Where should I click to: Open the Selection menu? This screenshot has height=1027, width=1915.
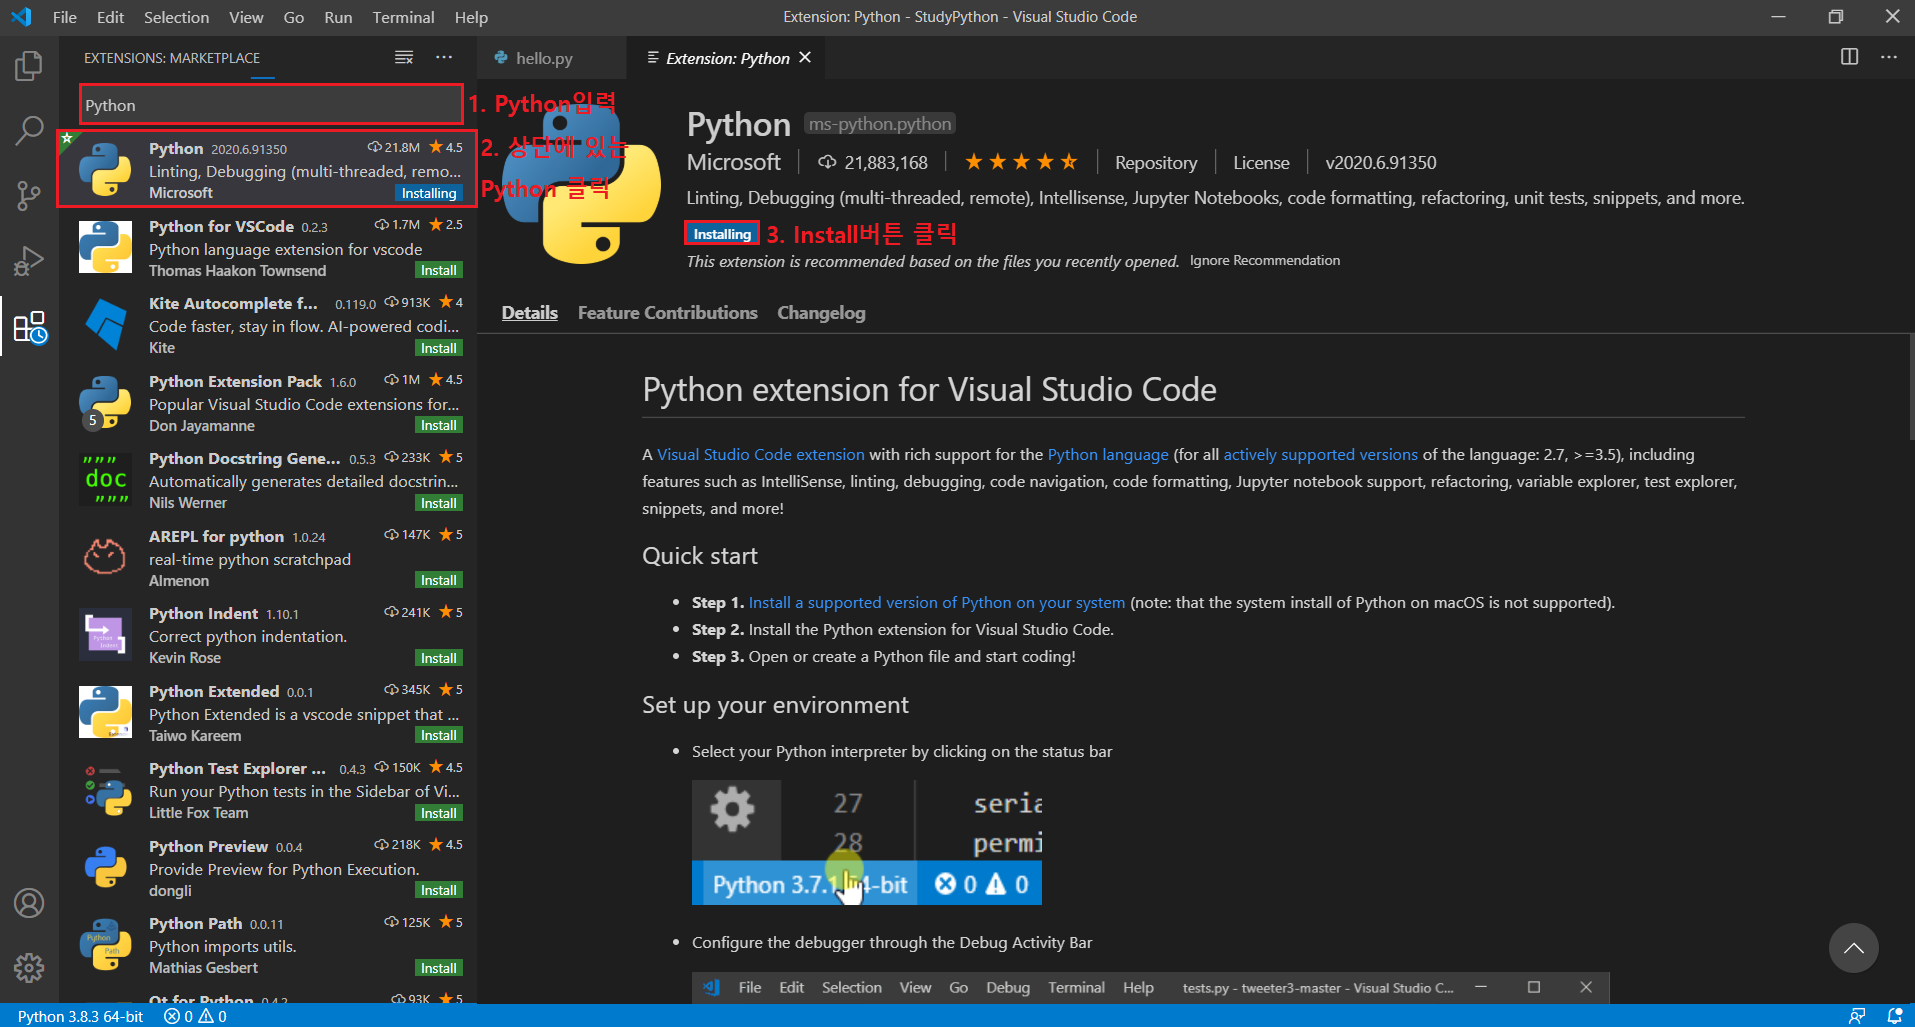tap(176, 17)
